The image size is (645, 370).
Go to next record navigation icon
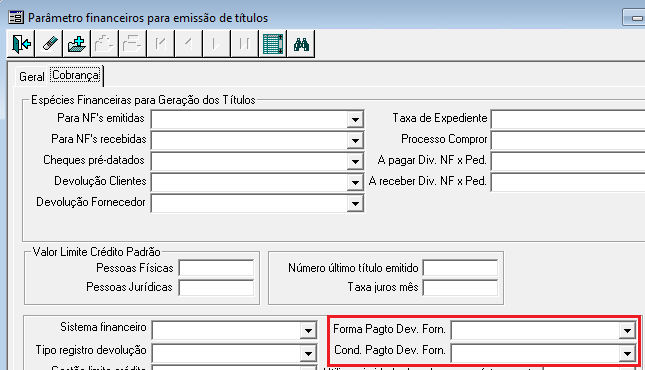pyautogui.click(x=216, y=44)
